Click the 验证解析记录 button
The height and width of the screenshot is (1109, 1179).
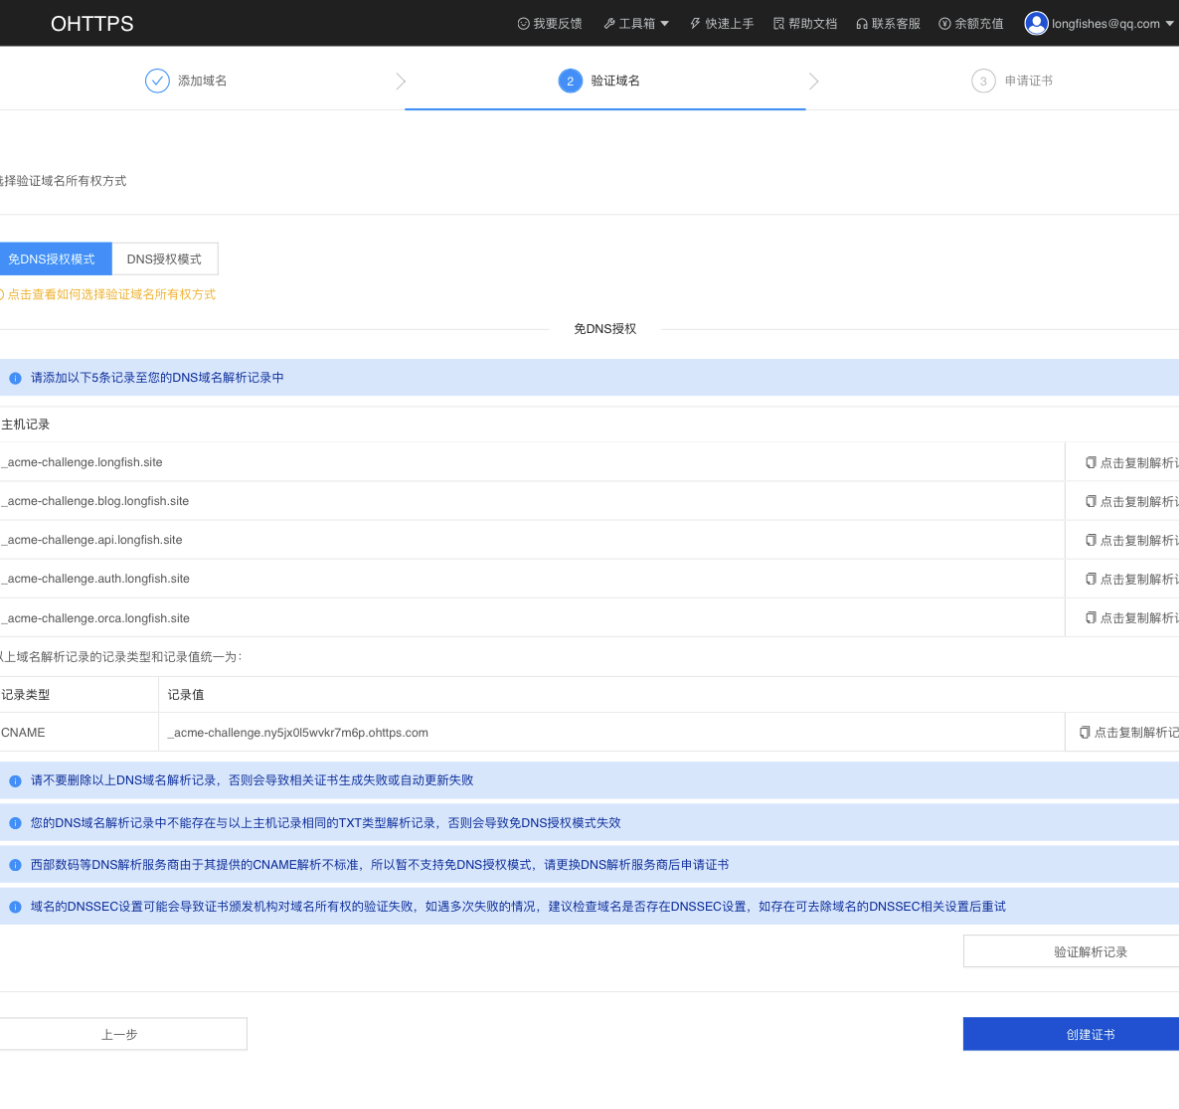click(x=1089, y=952)
